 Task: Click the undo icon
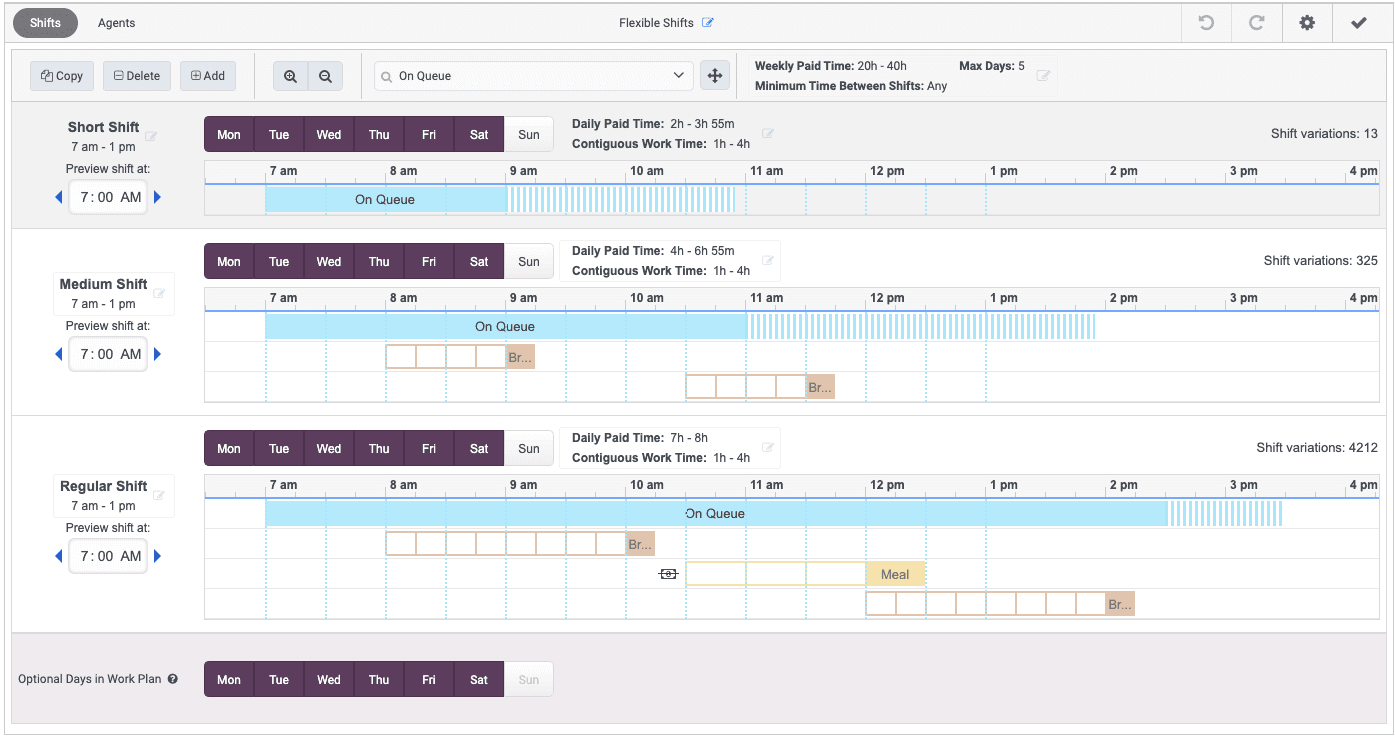point(1206,22)
